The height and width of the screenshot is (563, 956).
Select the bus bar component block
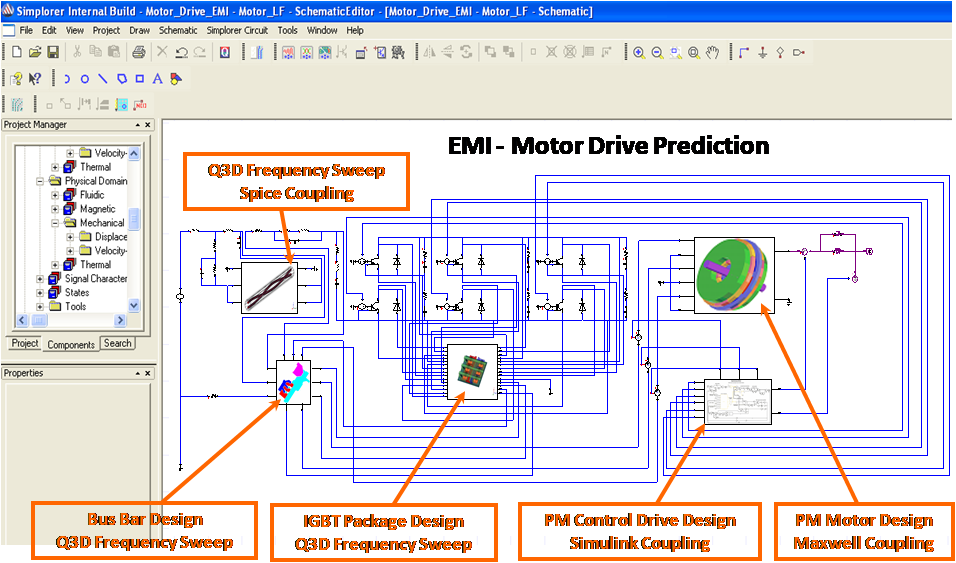(293, 382)
